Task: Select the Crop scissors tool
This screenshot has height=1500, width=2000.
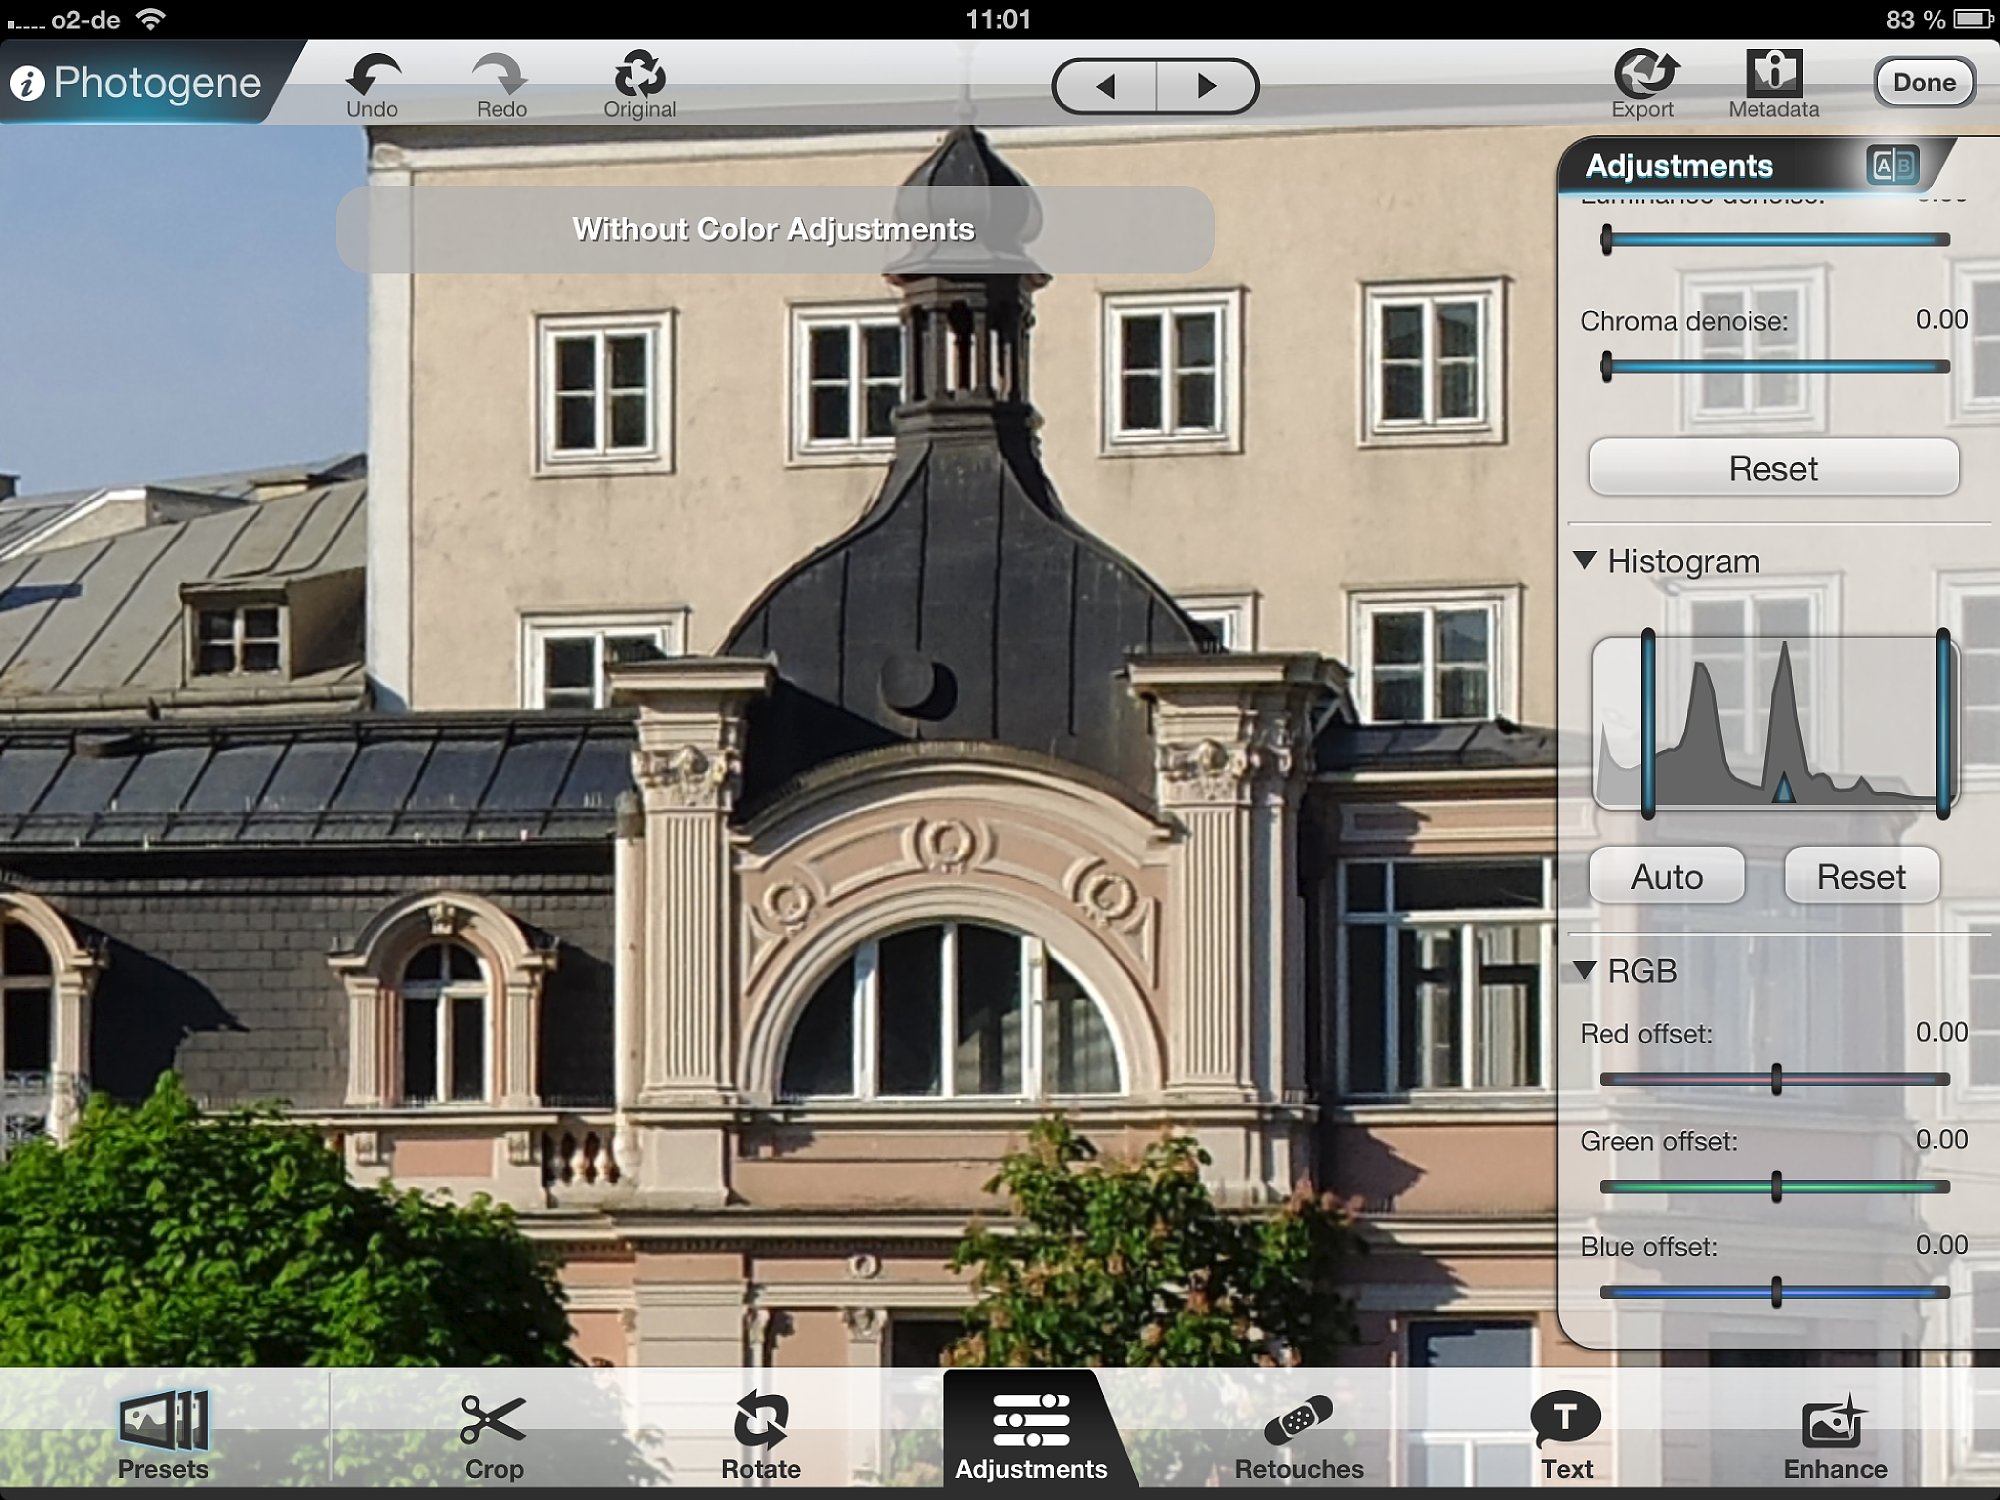Action: pyautogui.click(x=493, y=1421)
